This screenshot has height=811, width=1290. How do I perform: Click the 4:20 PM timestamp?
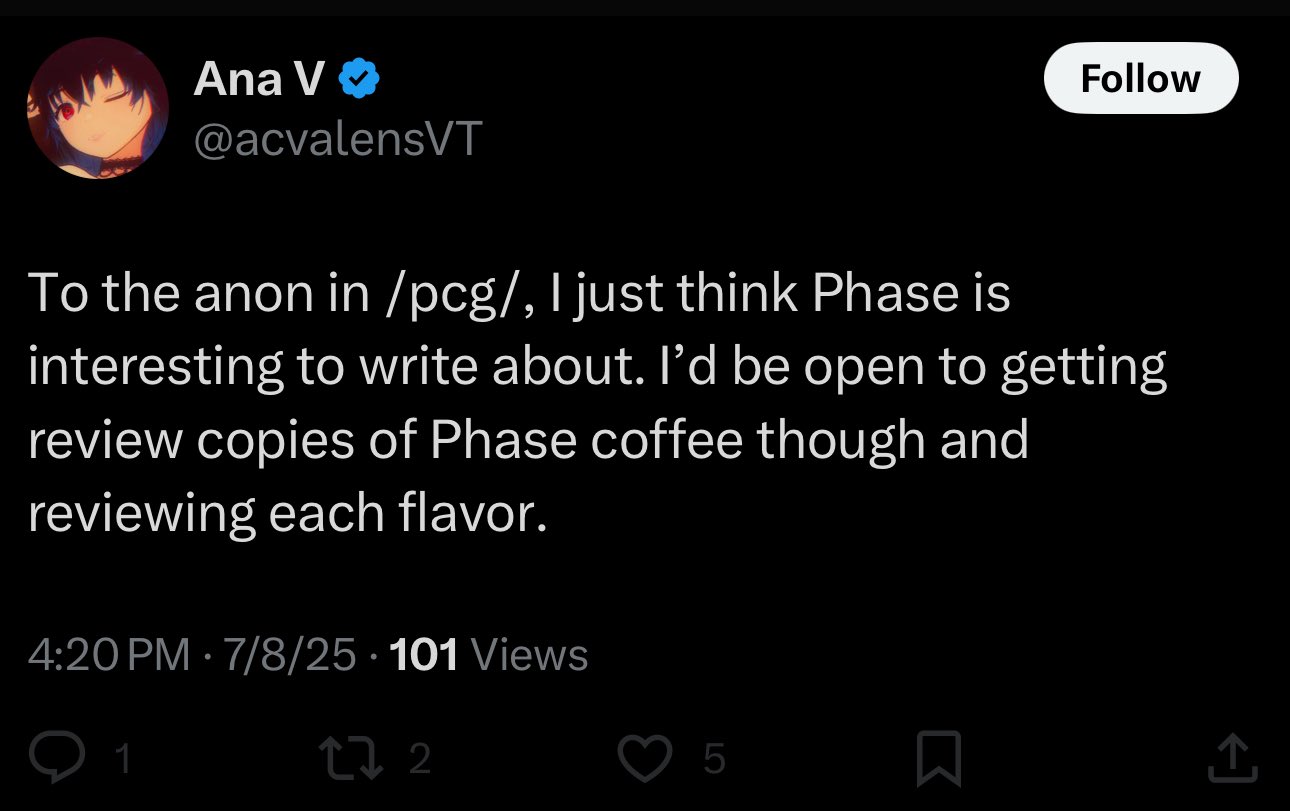109,655
